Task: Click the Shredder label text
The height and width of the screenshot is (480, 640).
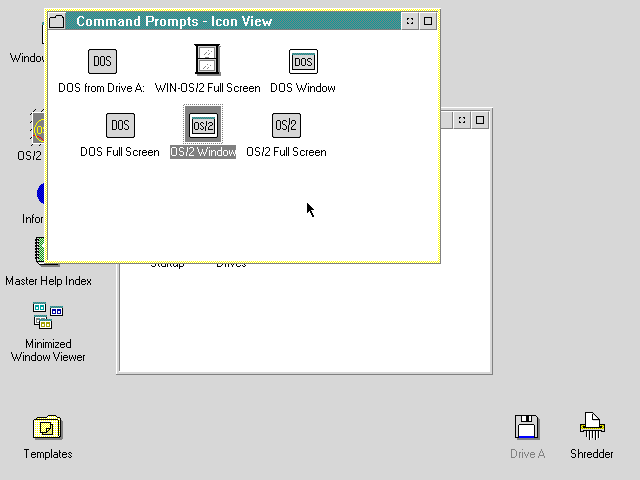Action: [591, 454]
